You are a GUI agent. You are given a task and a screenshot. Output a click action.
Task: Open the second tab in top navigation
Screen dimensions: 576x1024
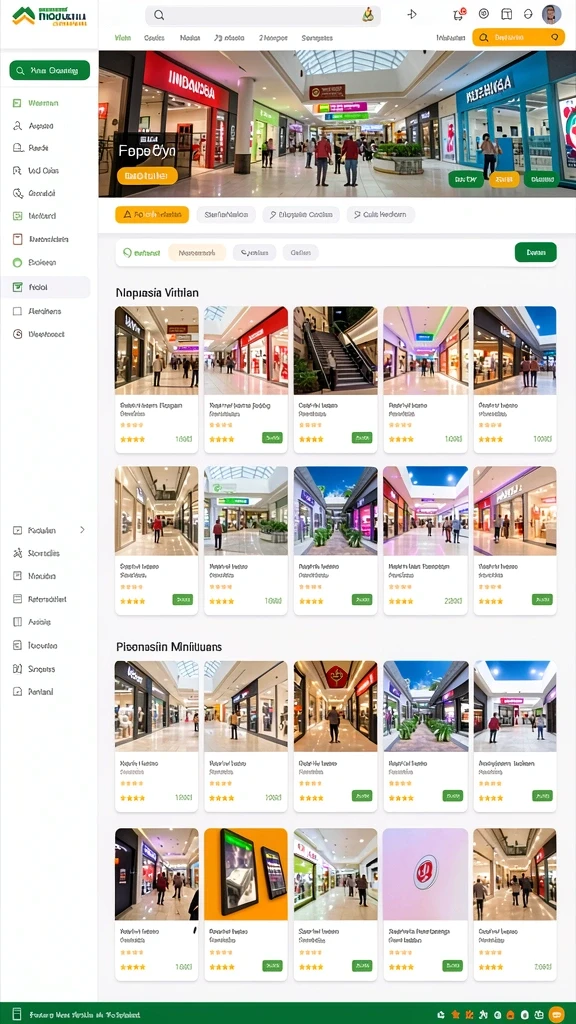(154, 38)
